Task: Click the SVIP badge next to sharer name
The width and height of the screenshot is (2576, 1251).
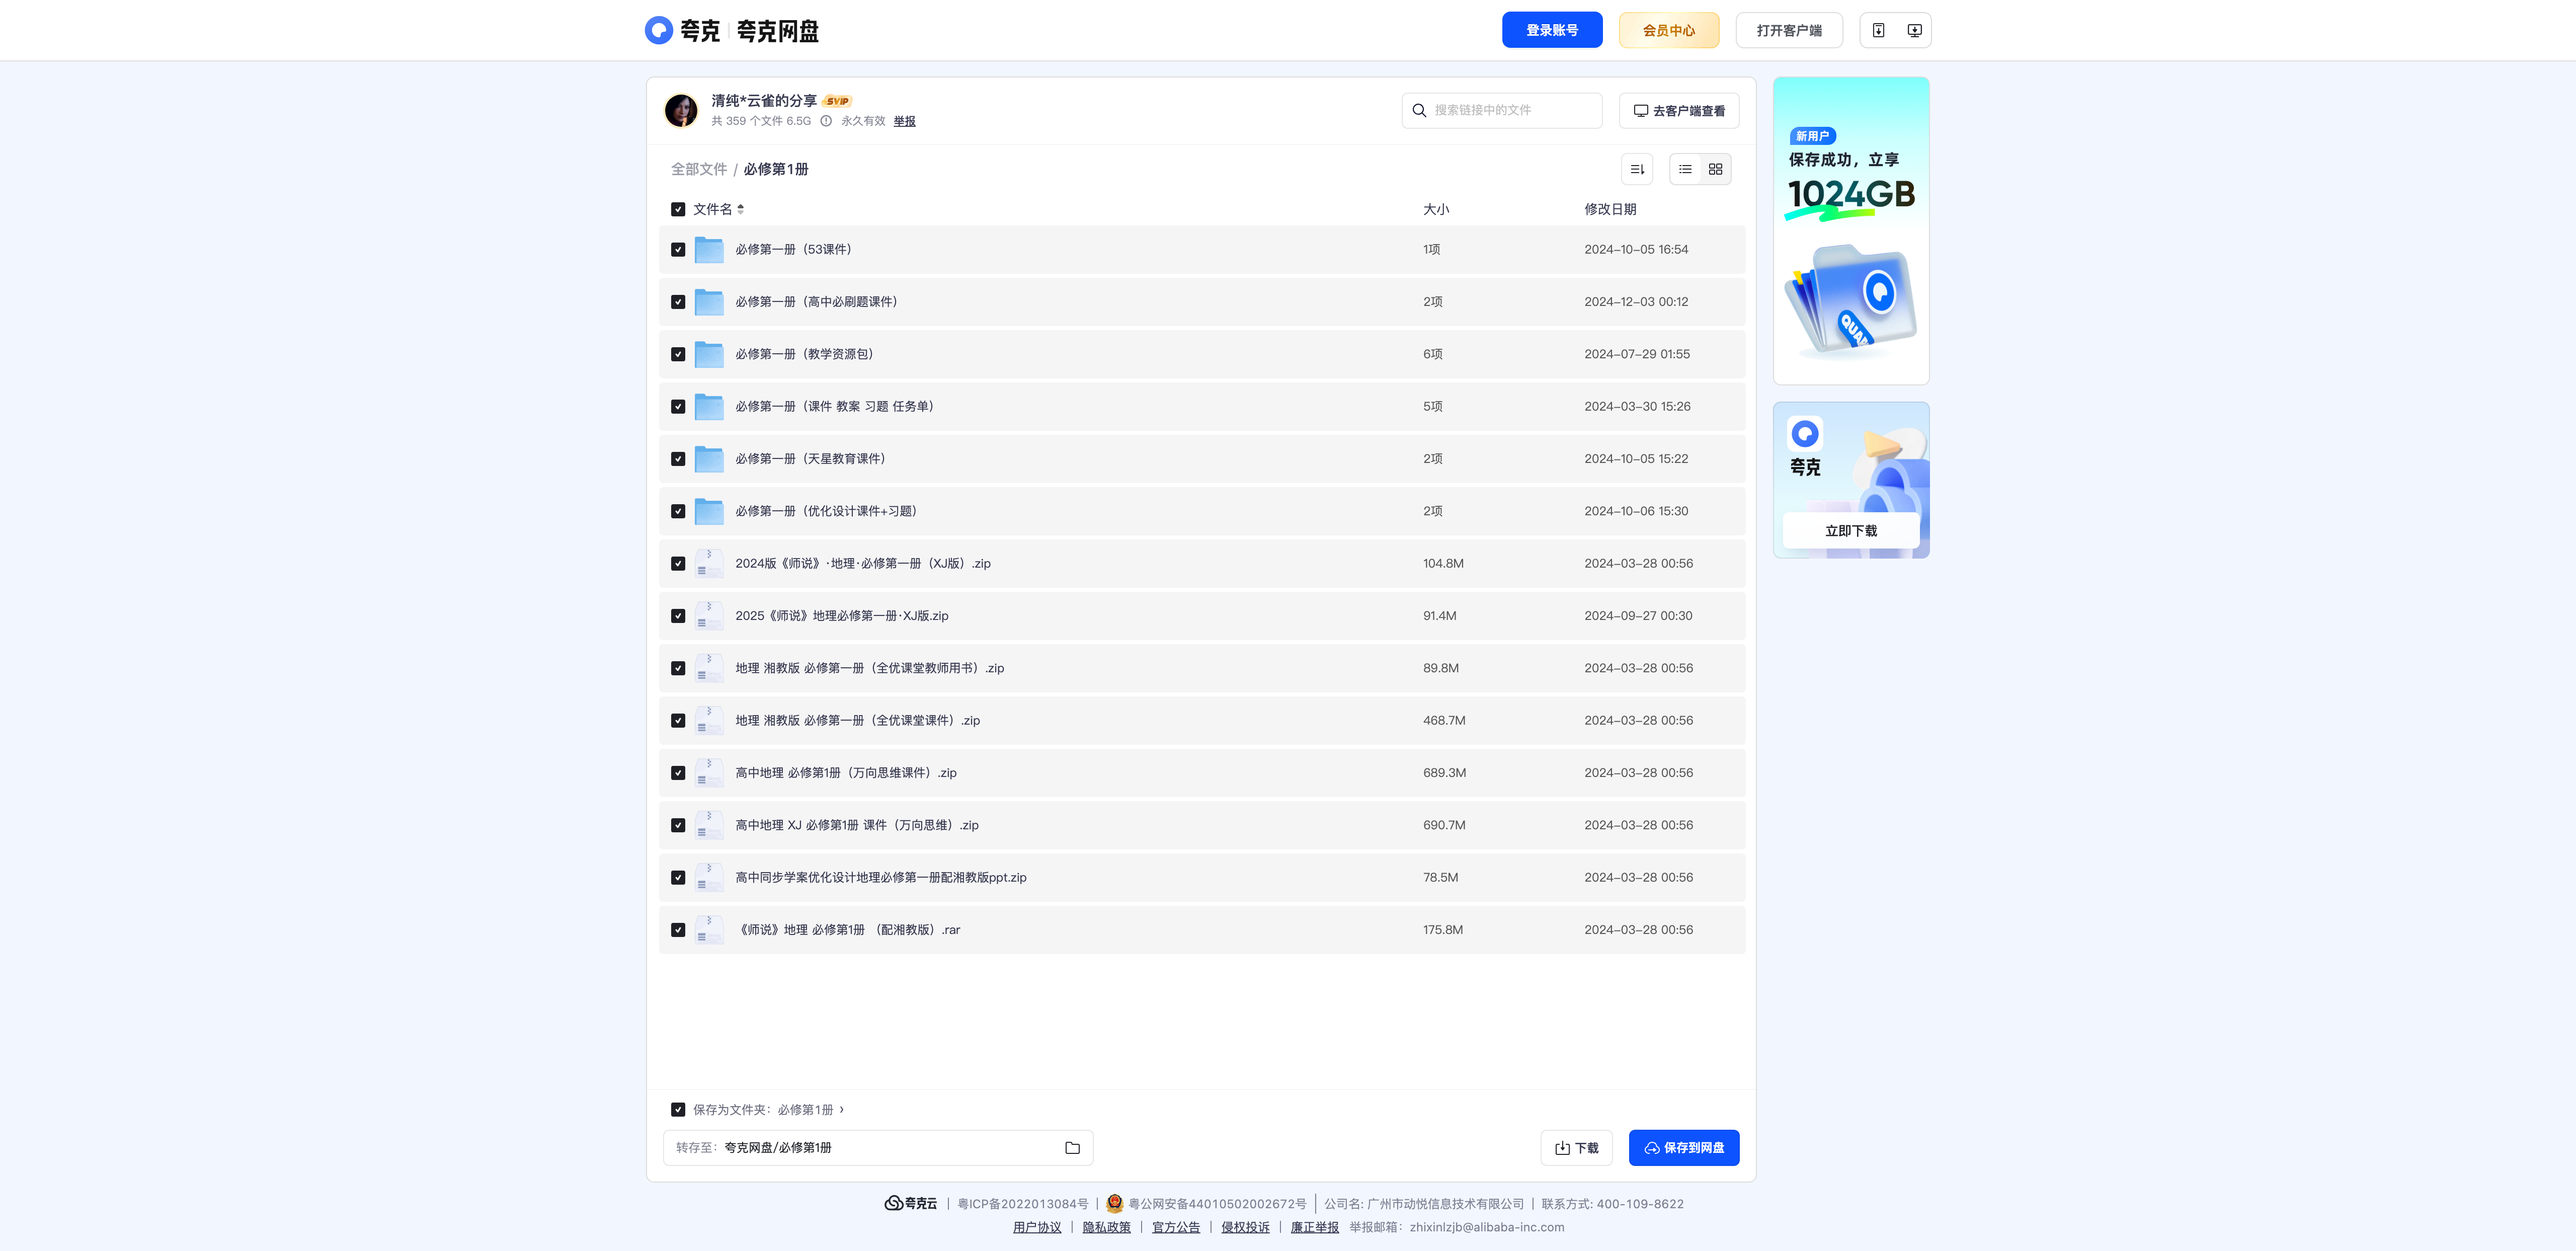Action: pyautogui.click(x=837, y=101)
